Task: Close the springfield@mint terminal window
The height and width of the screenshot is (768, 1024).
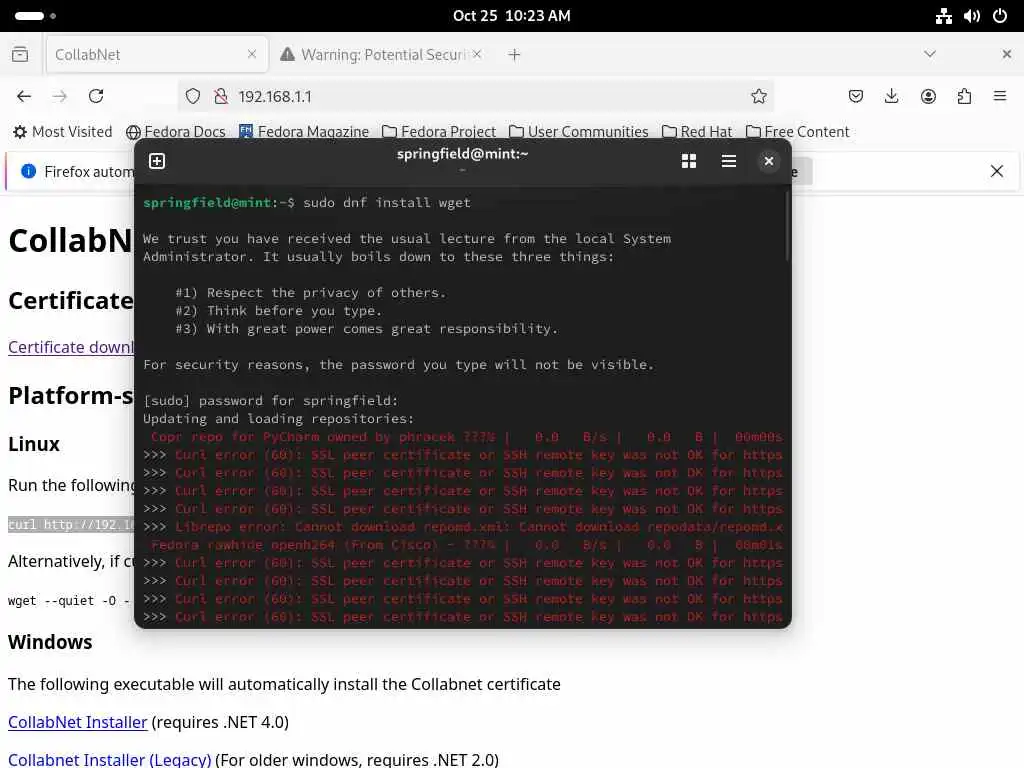Action: [x=769, y=161]
